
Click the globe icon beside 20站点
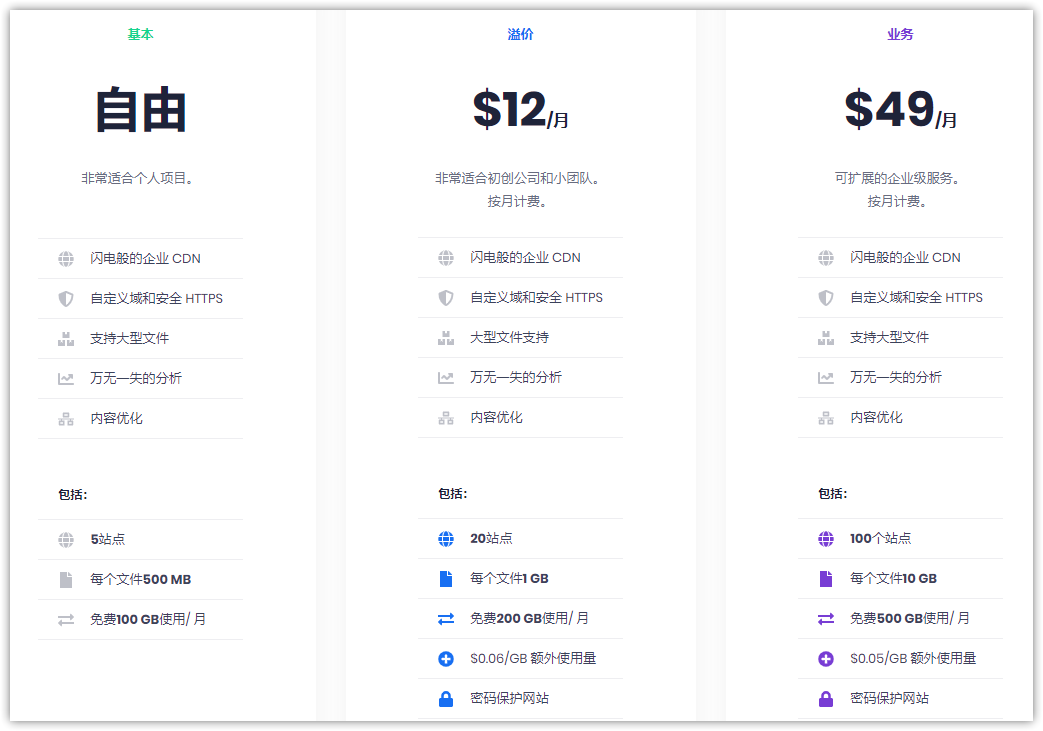tap(446, 539)
